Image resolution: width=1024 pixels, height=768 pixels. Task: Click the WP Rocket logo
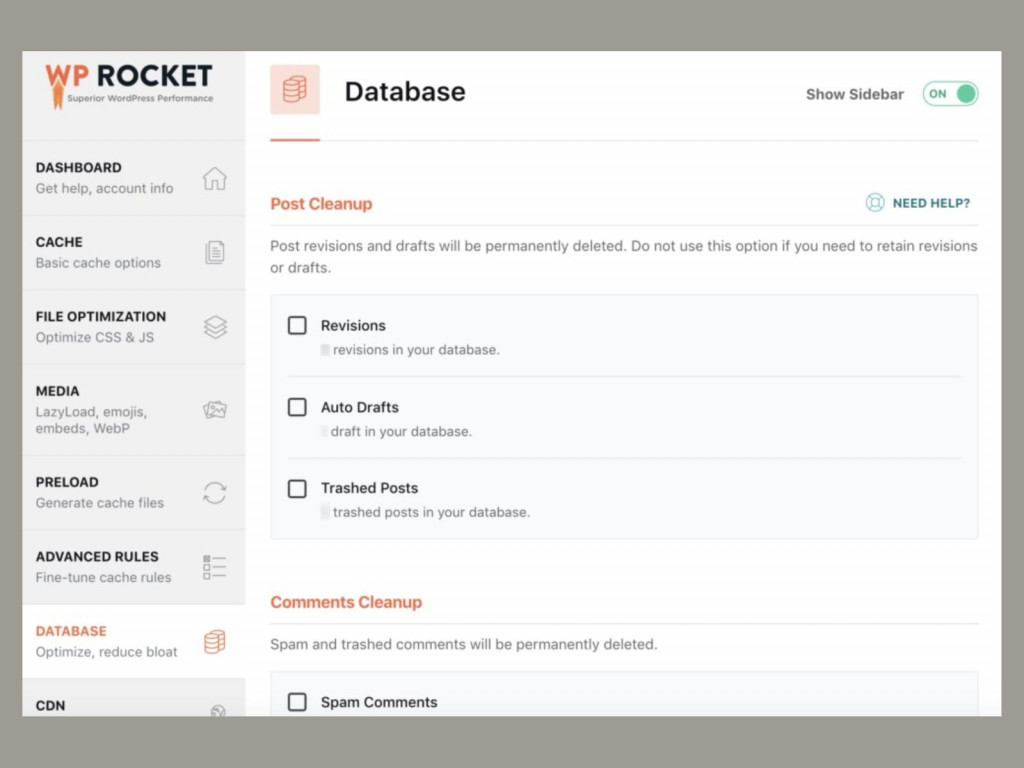click(x=128, y=84)
